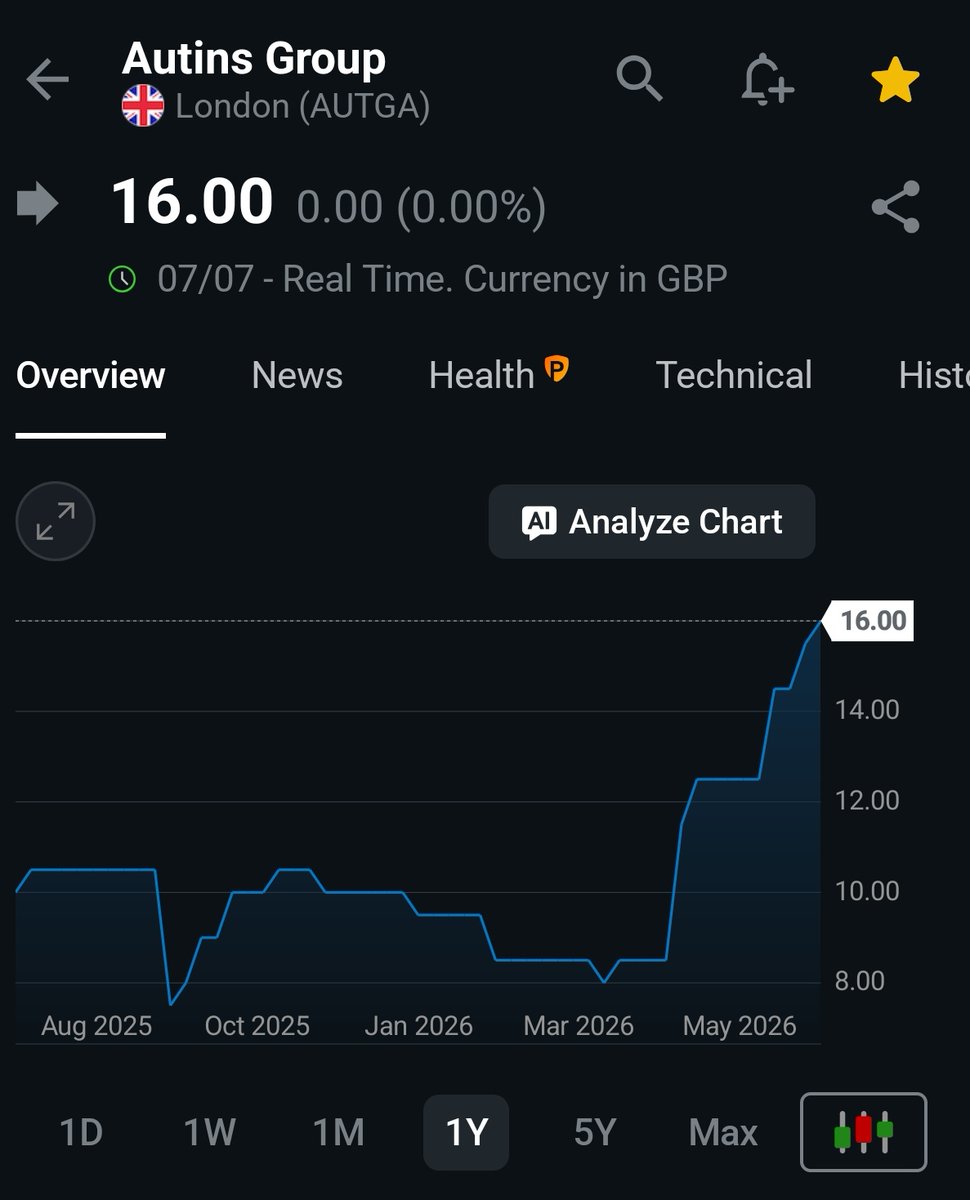Image resolution: width=970 pixels, height=1200 pixels.
Task: Tap the 12.00 axis label
Action: coord(868,800)
